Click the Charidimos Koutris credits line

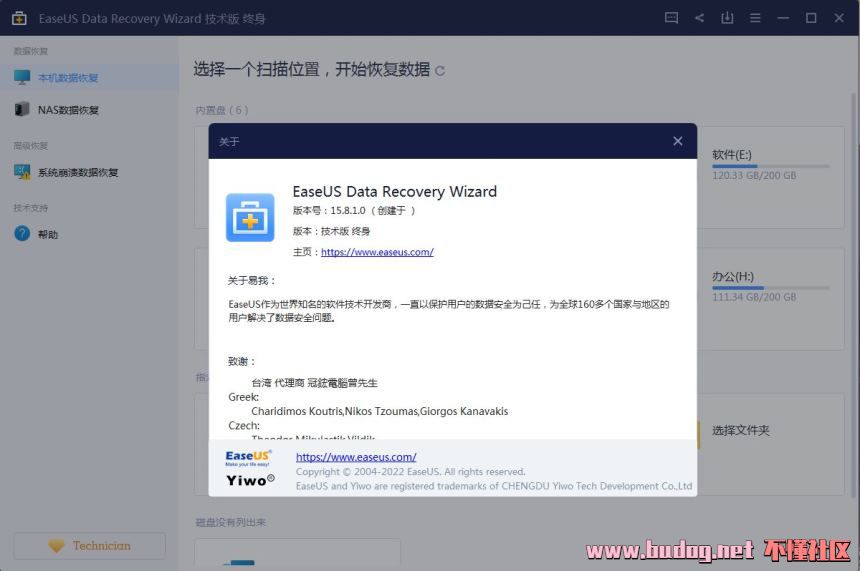coord(380,411)
